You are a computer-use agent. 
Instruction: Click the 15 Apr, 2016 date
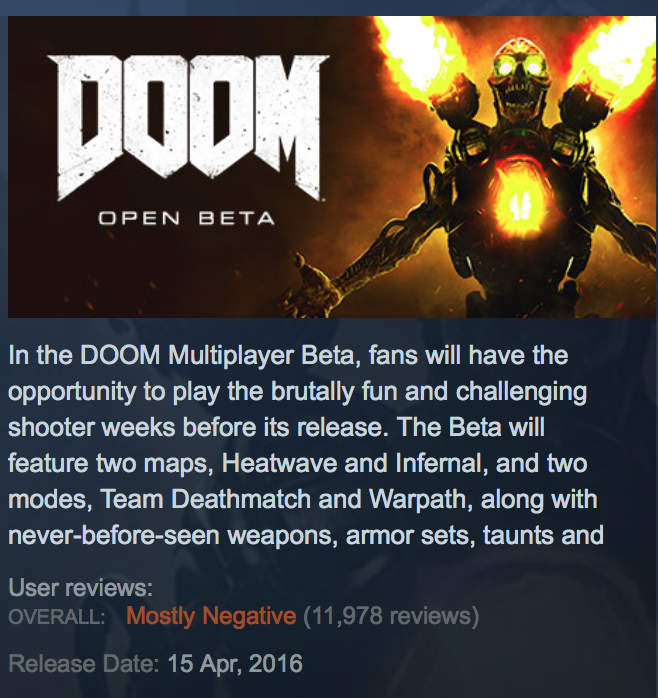coord(235,664)
